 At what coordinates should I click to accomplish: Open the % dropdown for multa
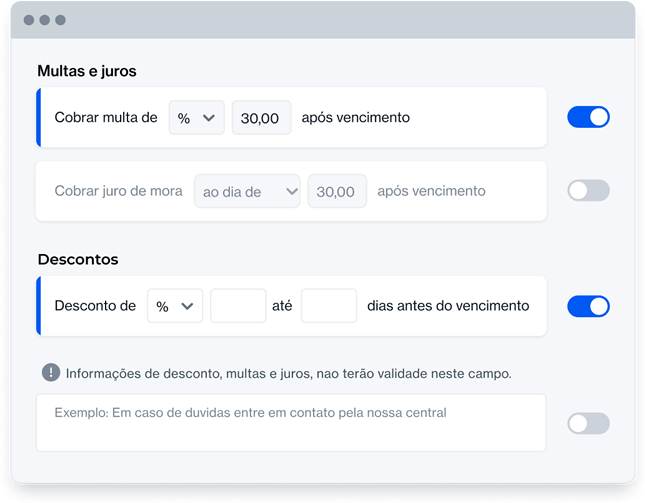click(x=196, y=117)
